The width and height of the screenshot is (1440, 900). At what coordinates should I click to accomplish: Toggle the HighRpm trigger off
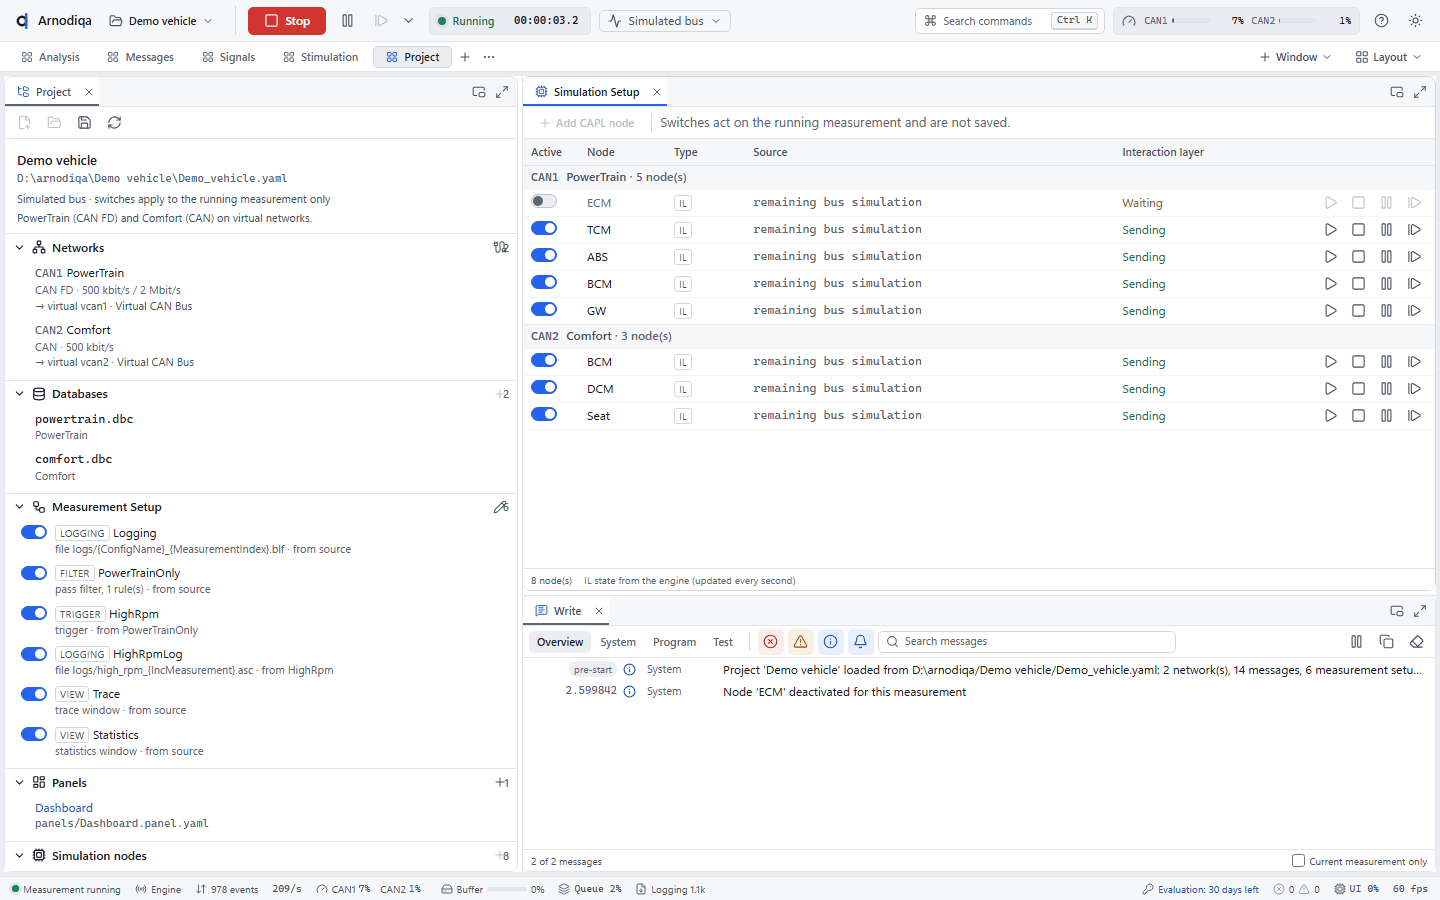point(34,613)
